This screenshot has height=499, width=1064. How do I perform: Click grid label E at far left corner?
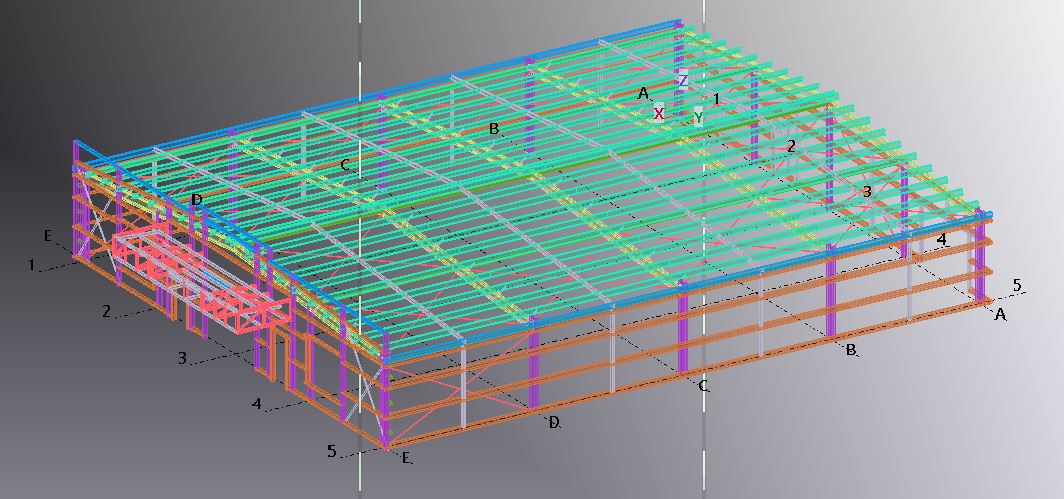point(47,236)
